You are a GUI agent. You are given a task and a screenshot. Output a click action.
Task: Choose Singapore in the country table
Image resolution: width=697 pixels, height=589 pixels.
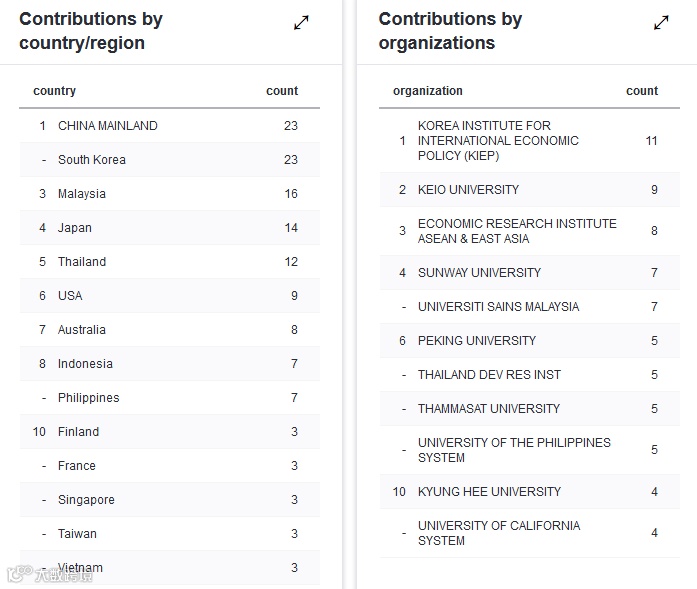[170, 500]
